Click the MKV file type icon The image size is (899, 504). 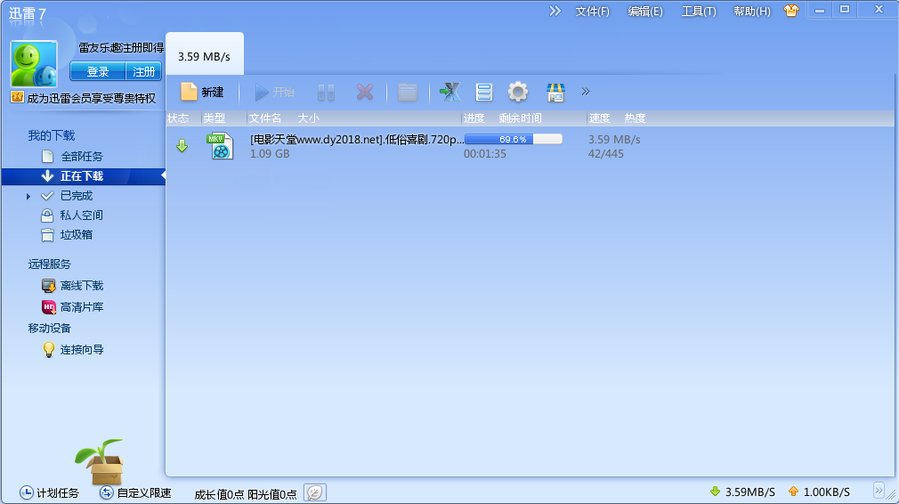pyautogui.click(x=220, y=146)
